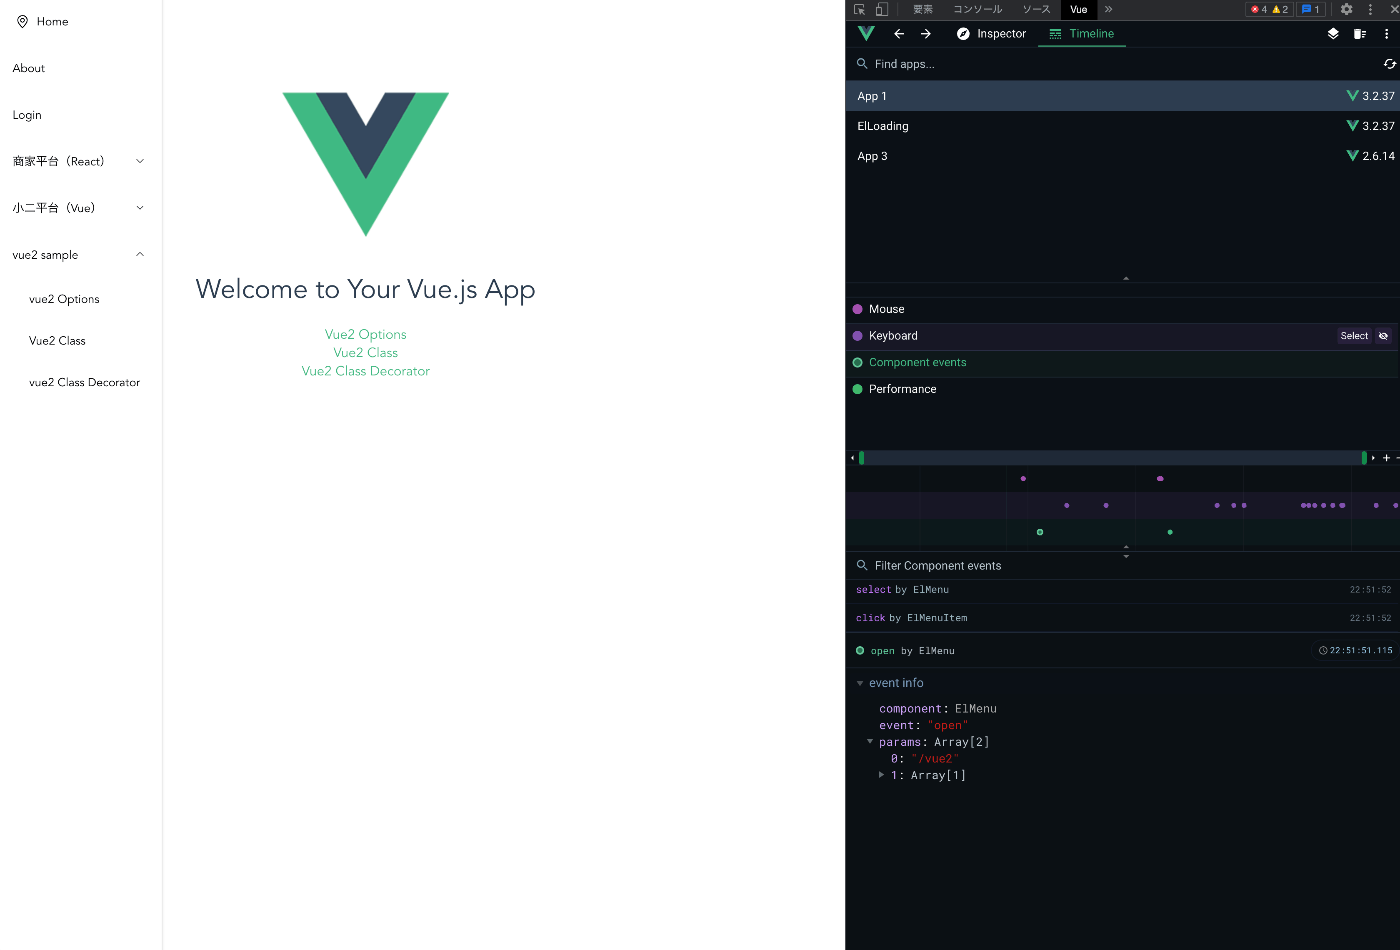Image resolution: width=1400 pixels, height=950 pixels.
Task: Switch to ソース DevTools tab
Action: [x=1036, y=9]
